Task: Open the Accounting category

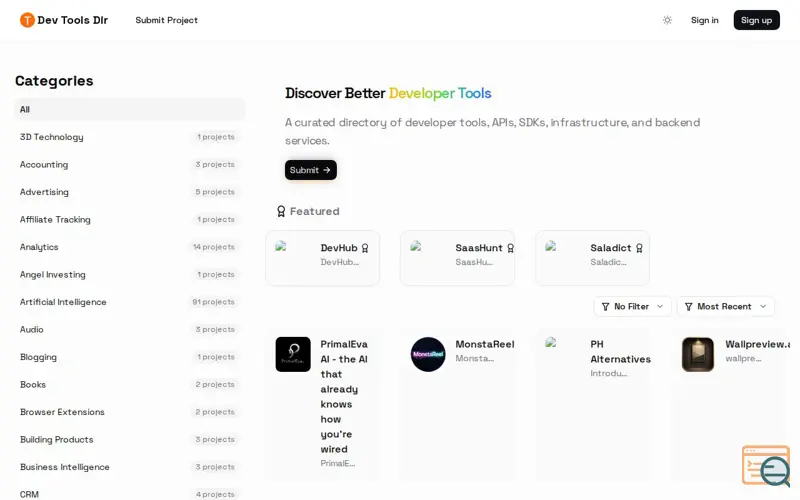Action: (130, 164)
